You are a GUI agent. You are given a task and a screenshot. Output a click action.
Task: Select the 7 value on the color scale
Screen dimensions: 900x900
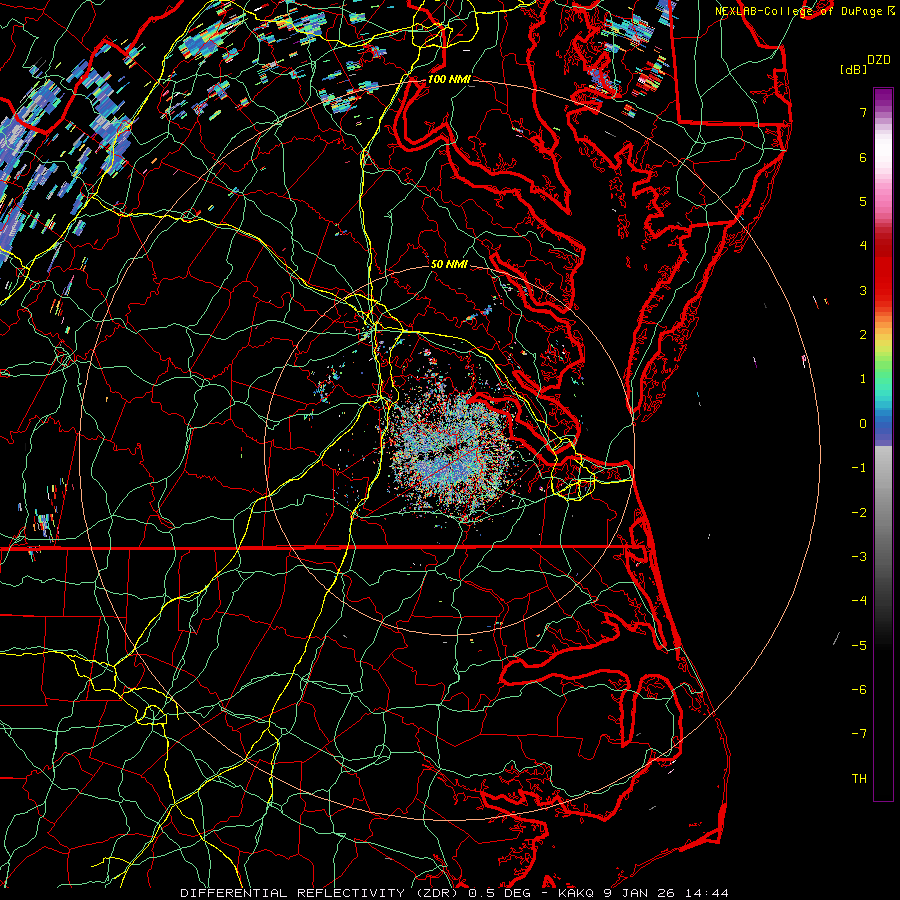863,112
